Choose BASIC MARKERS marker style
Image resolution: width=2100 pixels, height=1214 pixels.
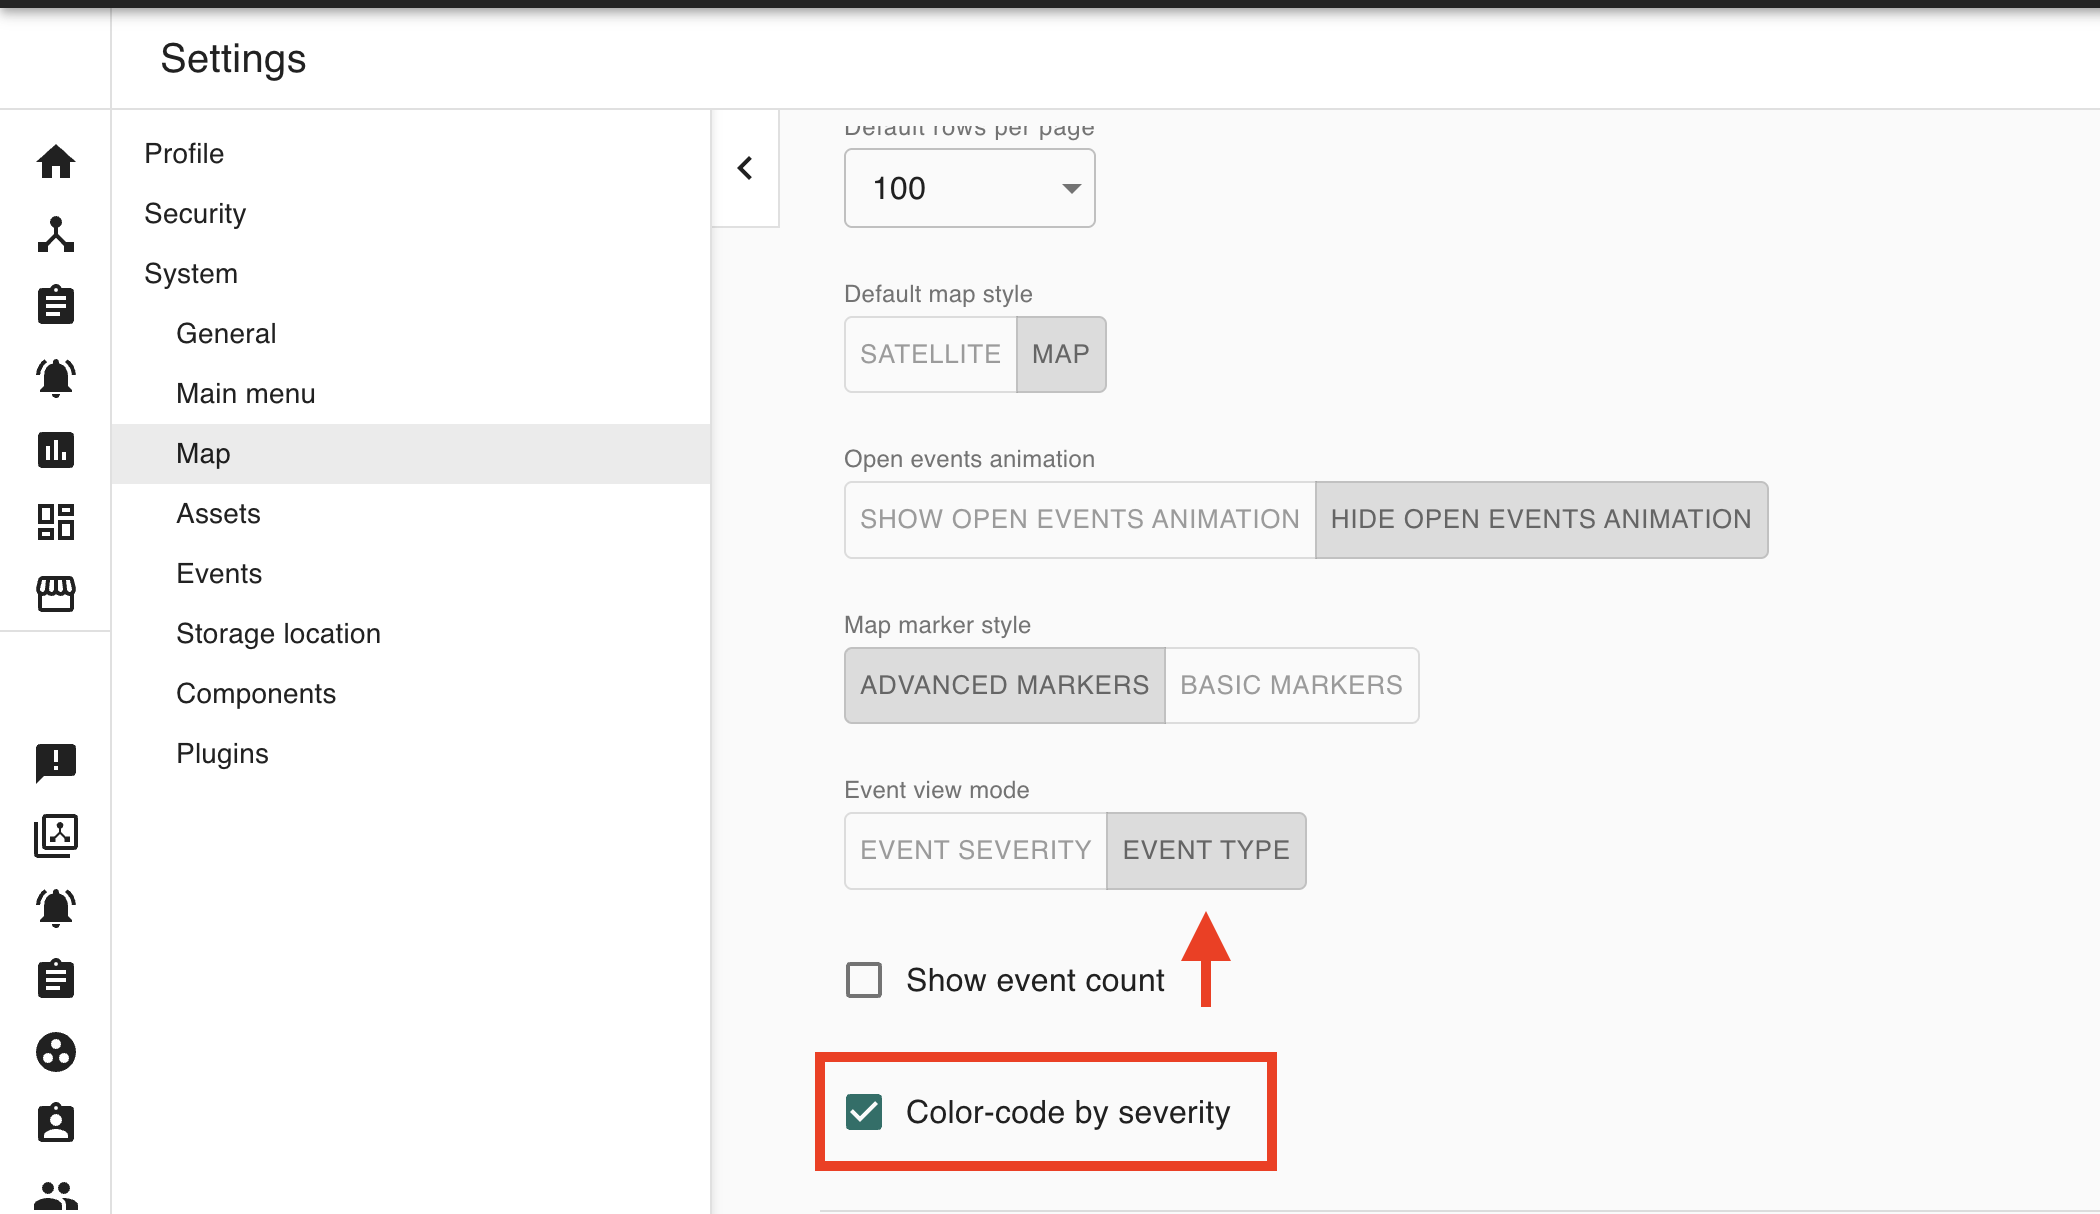coord(1291,685)
